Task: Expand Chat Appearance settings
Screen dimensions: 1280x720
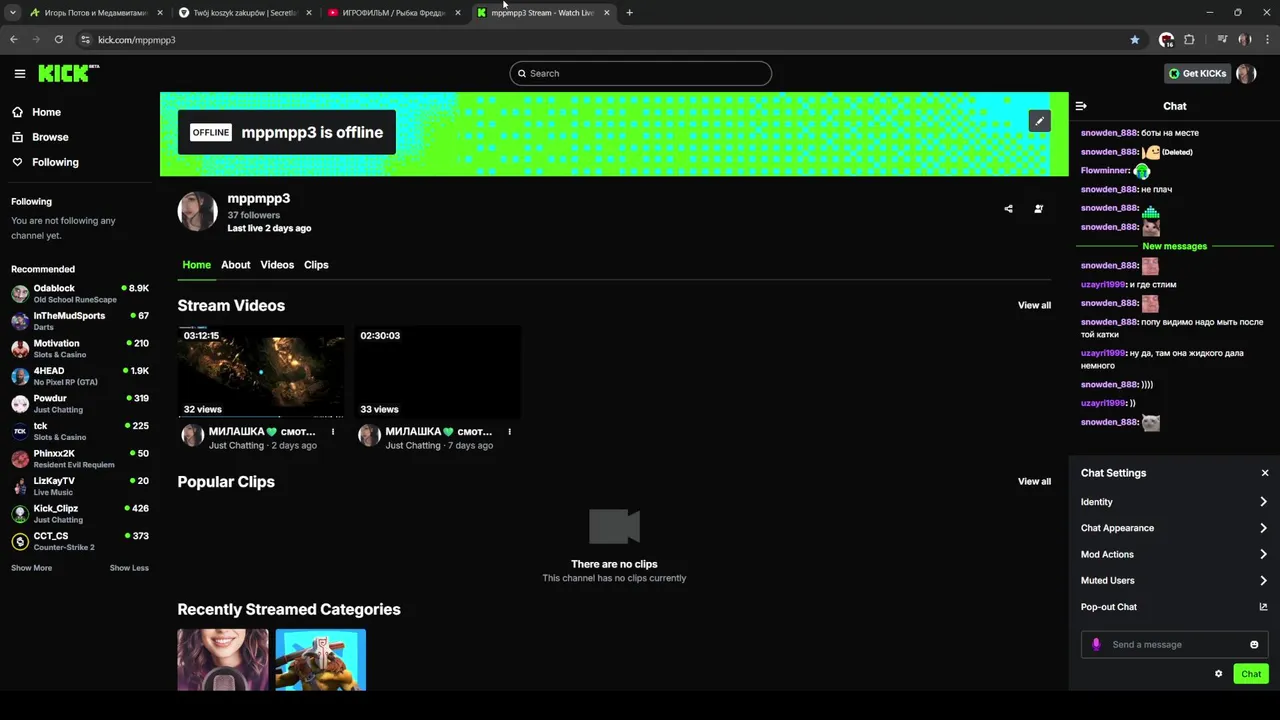Action: [1174, 528]
